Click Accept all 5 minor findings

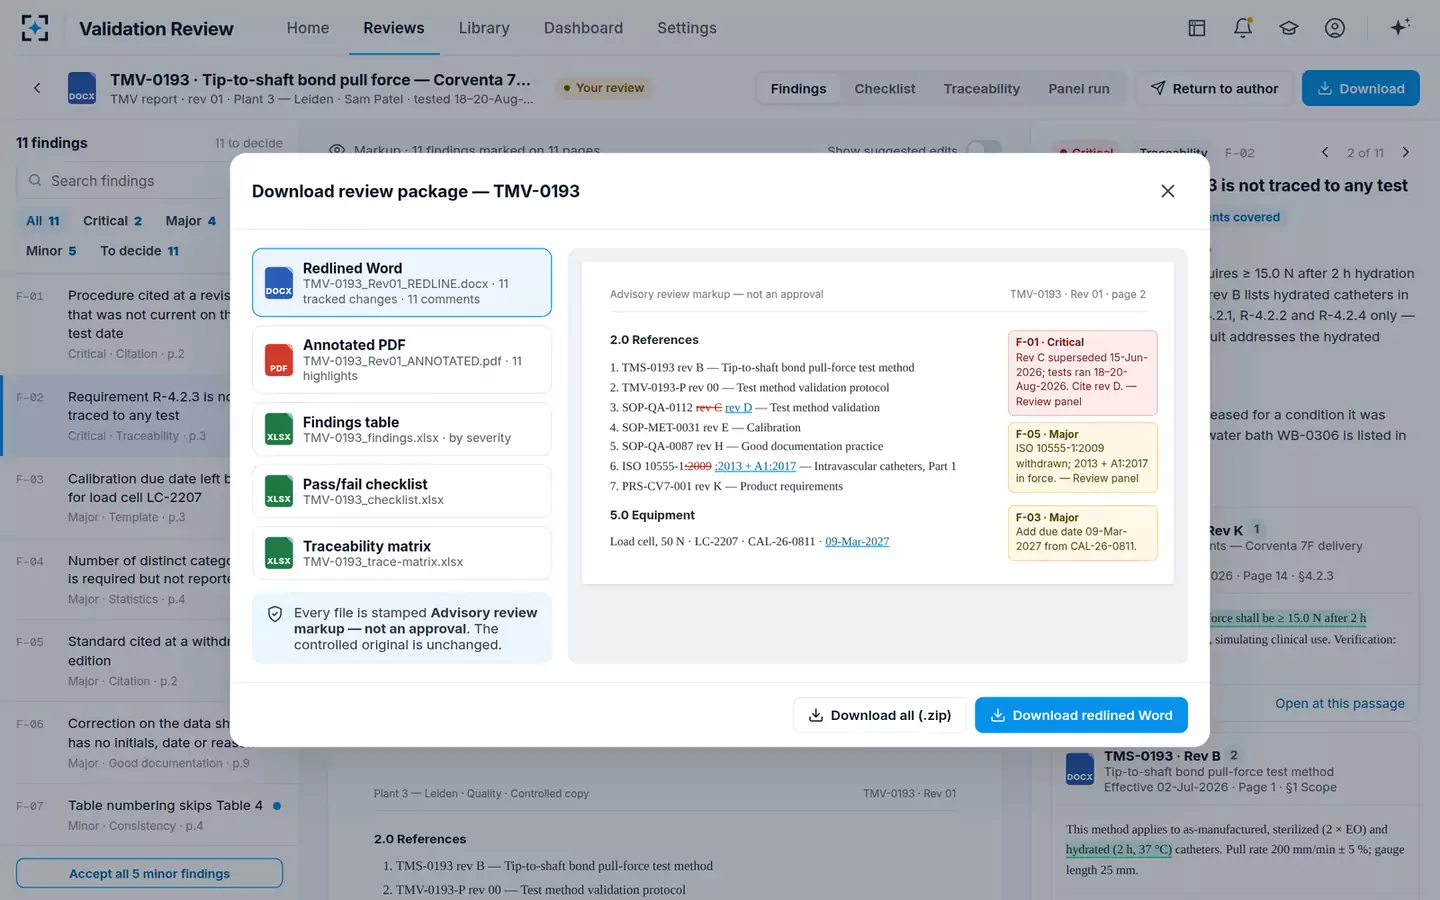(149, 873)
